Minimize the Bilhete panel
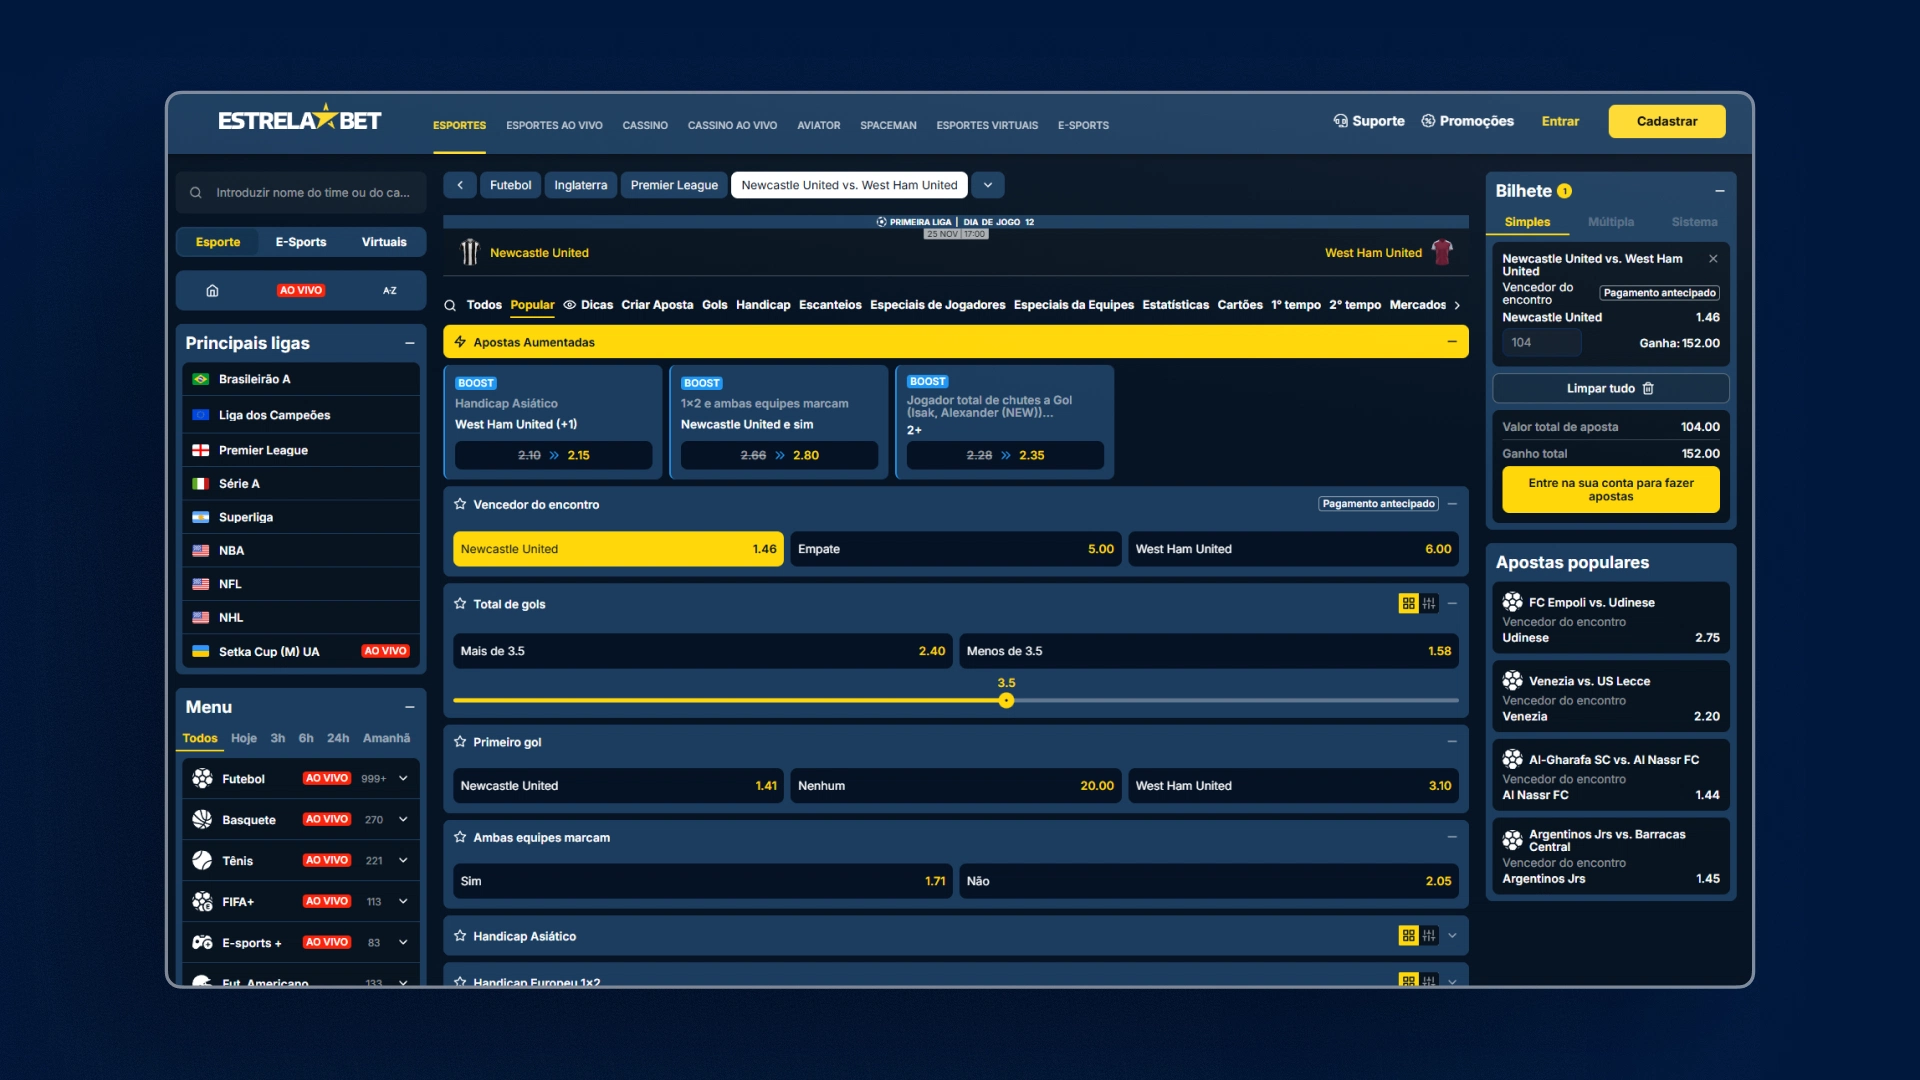The image size is (1920, 1080). click(1720, 191)
